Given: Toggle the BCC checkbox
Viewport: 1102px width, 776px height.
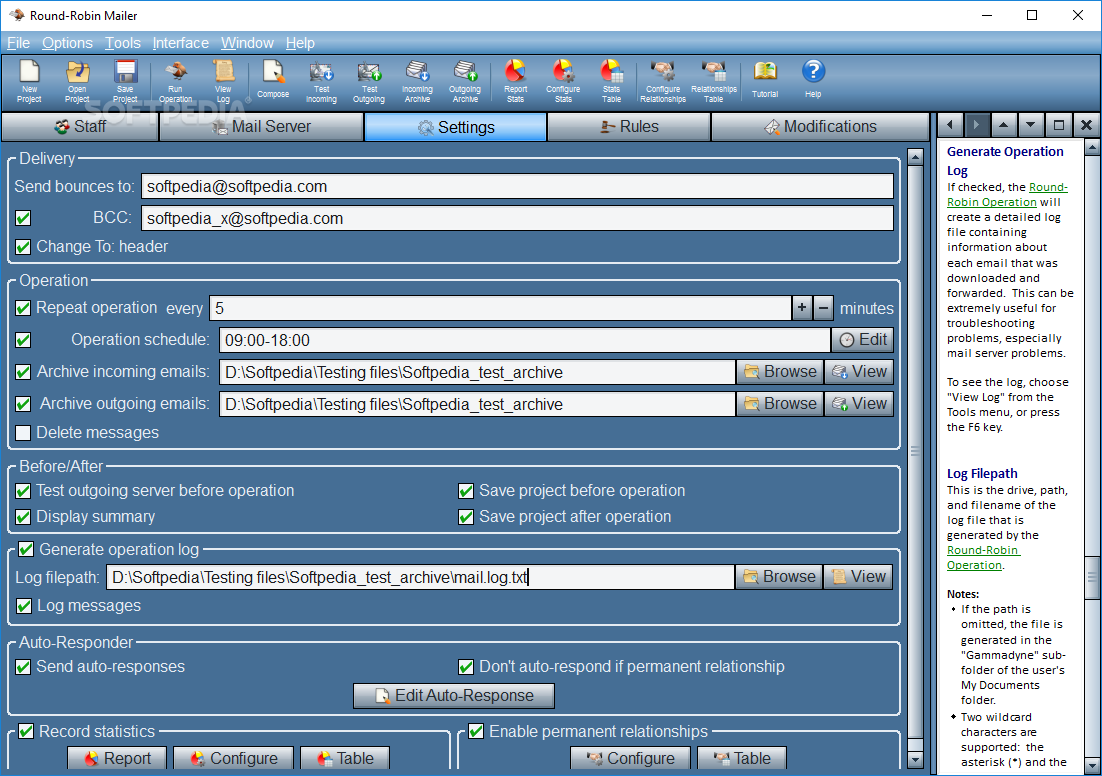Looking at the screenshot, I should (x=23, y=218).
